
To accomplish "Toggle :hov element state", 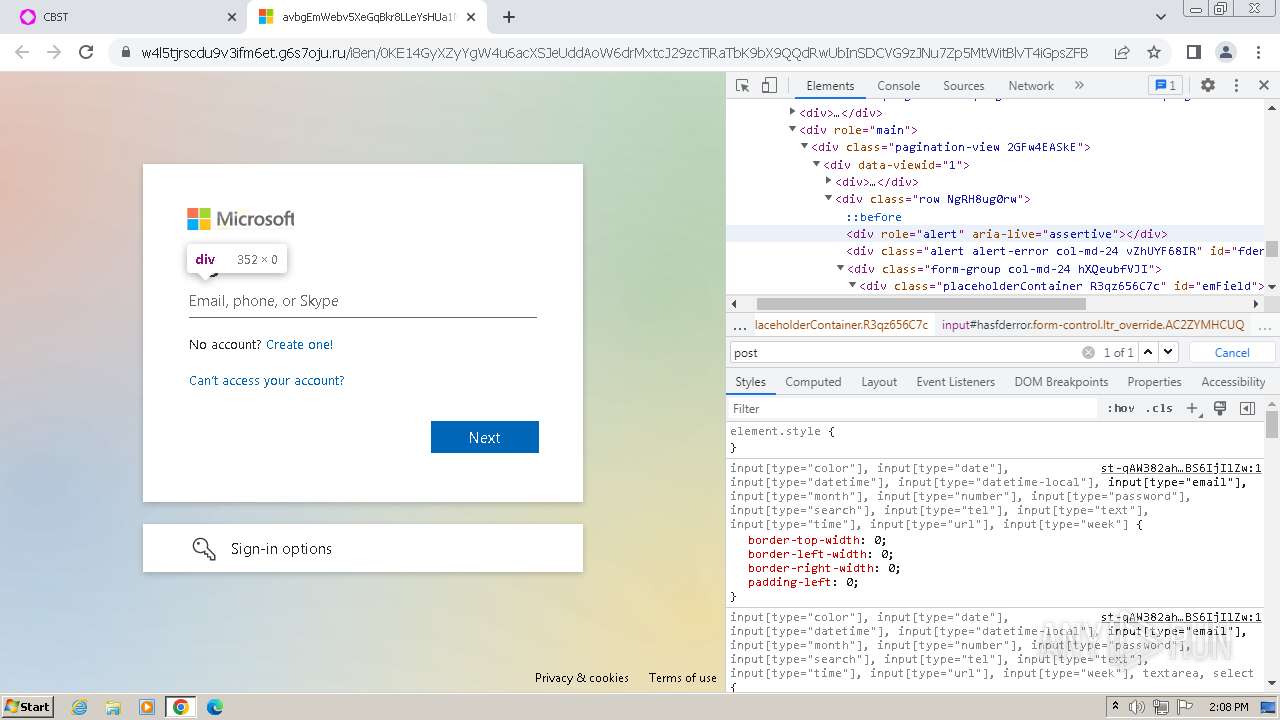I will [1121, 408].
